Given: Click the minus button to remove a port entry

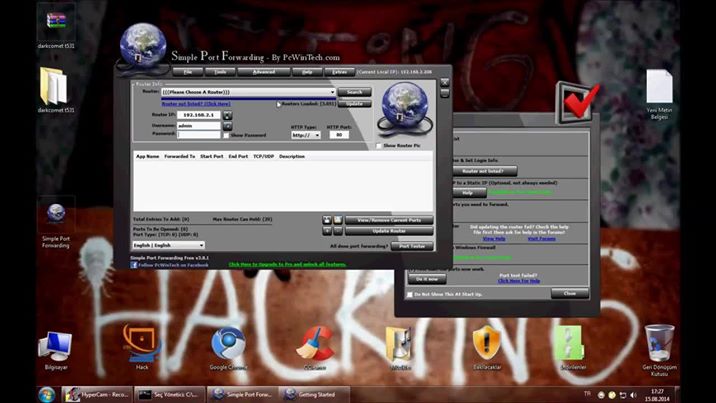Looking at the screenshot, I should coord(338,231).
